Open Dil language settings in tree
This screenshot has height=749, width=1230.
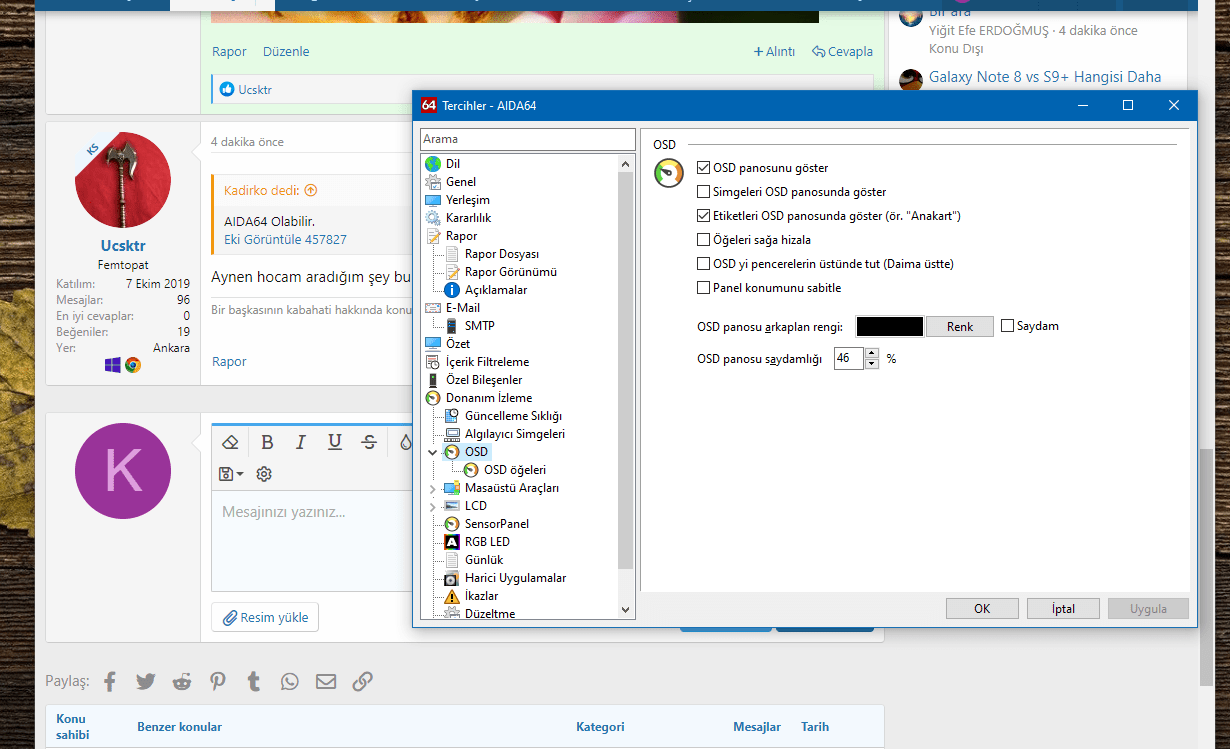pyautogui.click(x=453, y=163)
